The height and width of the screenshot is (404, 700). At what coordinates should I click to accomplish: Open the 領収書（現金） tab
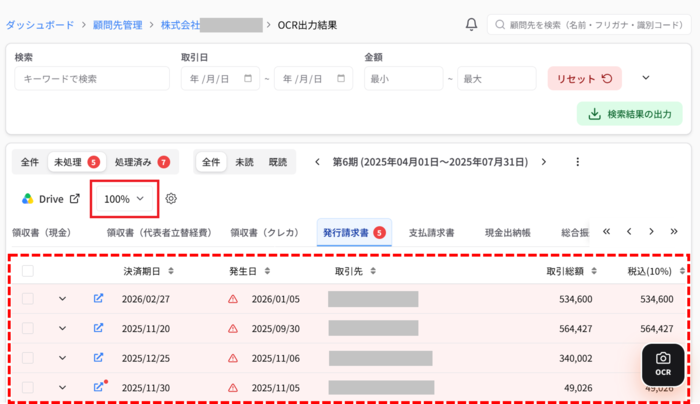point(42,233)
